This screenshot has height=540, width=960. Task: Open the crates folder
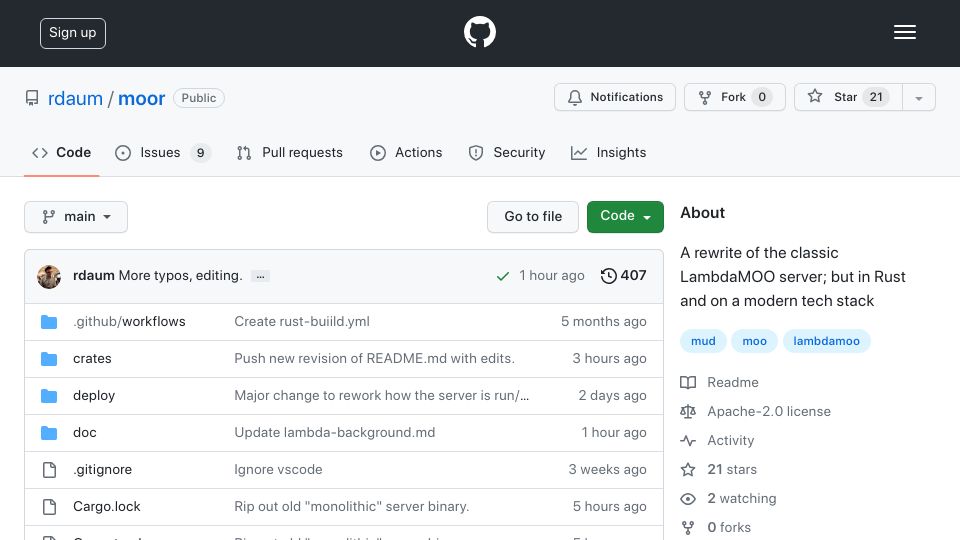[x=92, y=359]
